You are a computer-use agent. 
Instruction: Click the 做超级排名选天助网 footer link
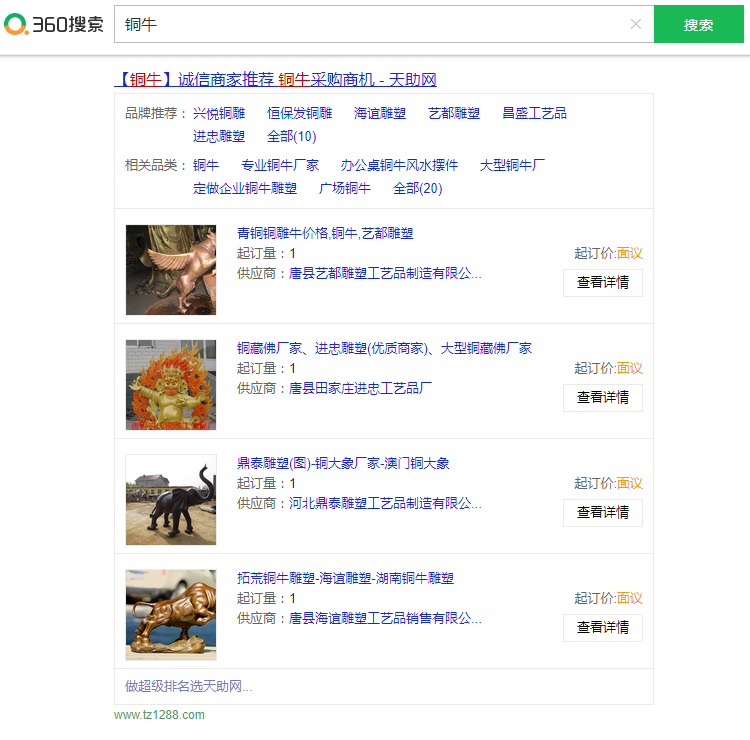point(188,686)
